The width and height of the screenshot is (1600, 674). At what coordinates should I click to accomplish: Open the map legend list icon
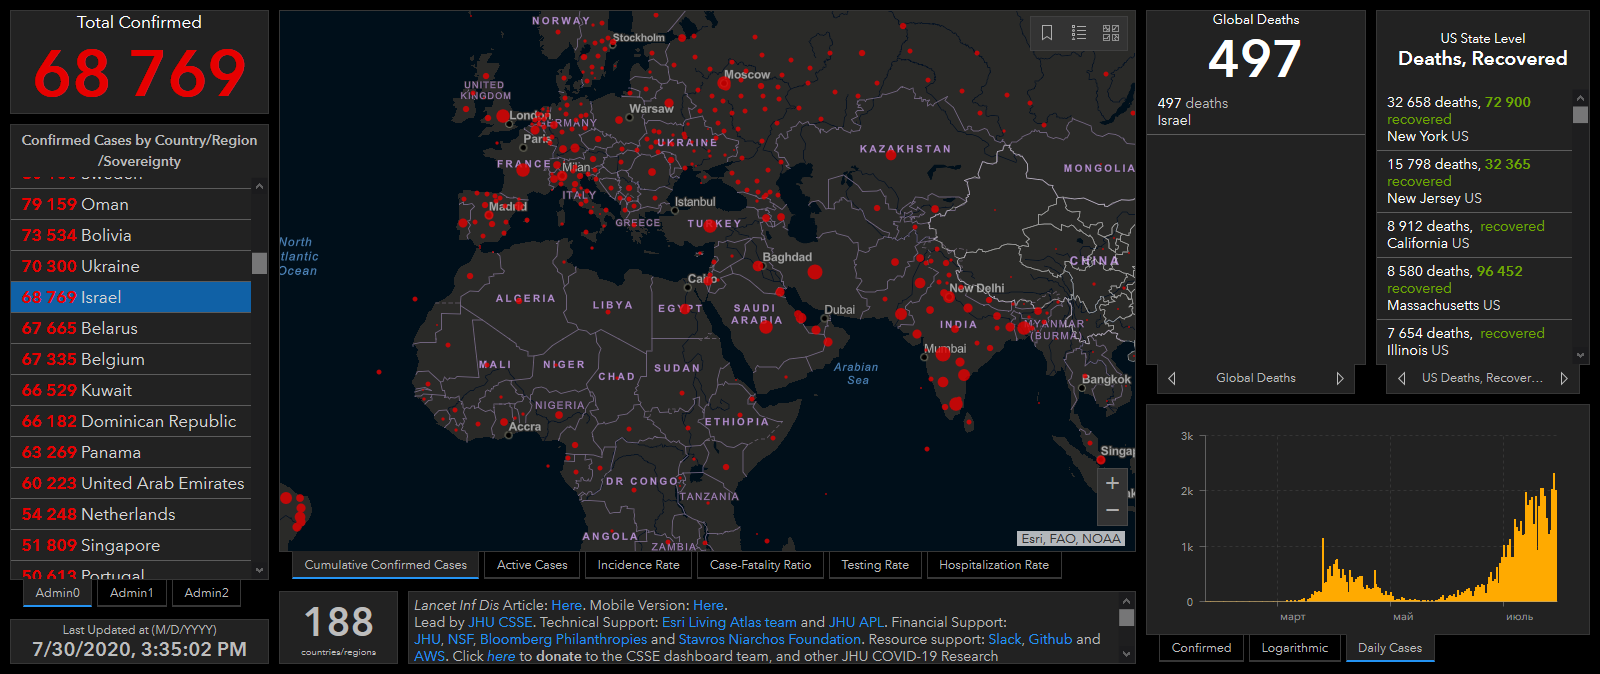click(x=1079, y=33)
